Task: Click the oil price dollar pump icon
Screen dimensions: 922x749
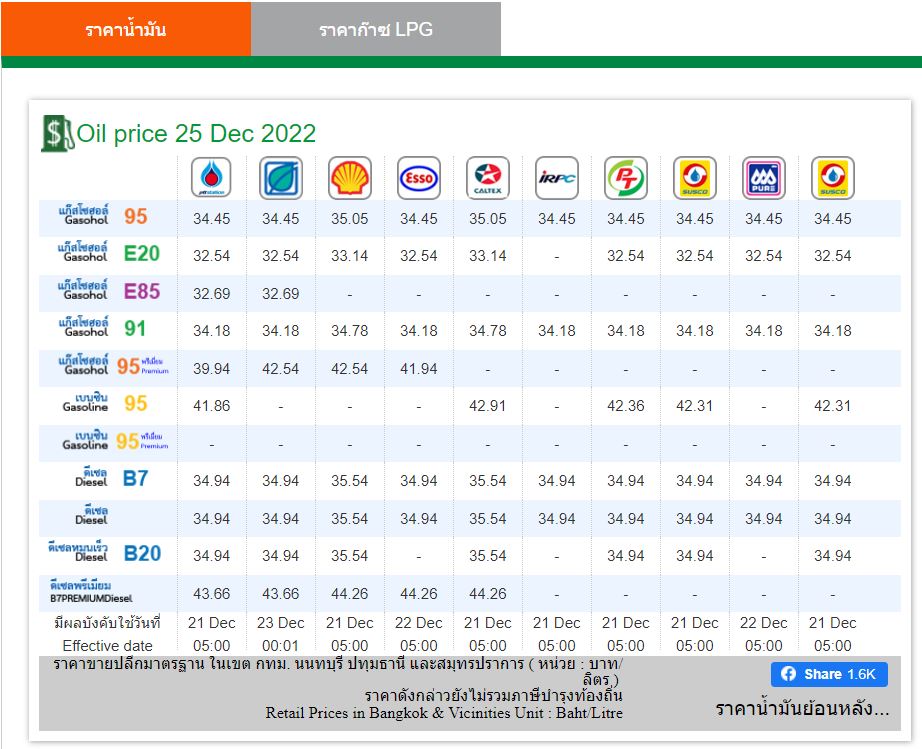Action: tap(57, 133)
